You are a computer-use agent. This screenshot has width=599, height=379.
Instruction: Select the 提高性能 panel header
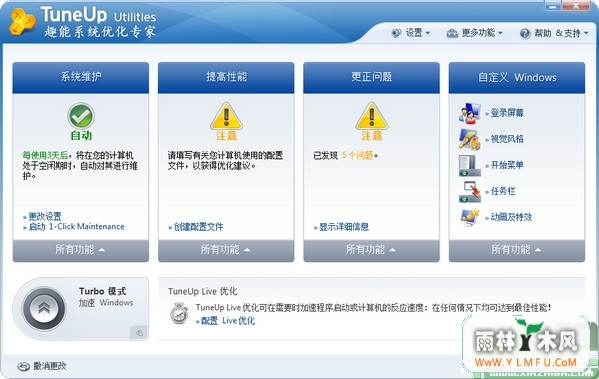click(x=226, y=78)
